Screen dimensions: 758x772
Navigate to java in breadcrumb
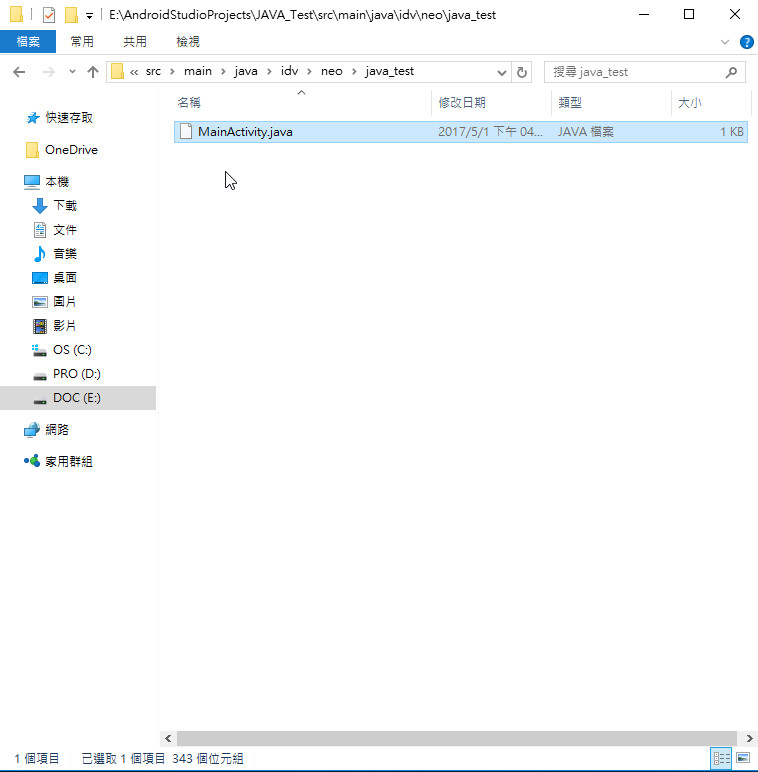point(246,71)
